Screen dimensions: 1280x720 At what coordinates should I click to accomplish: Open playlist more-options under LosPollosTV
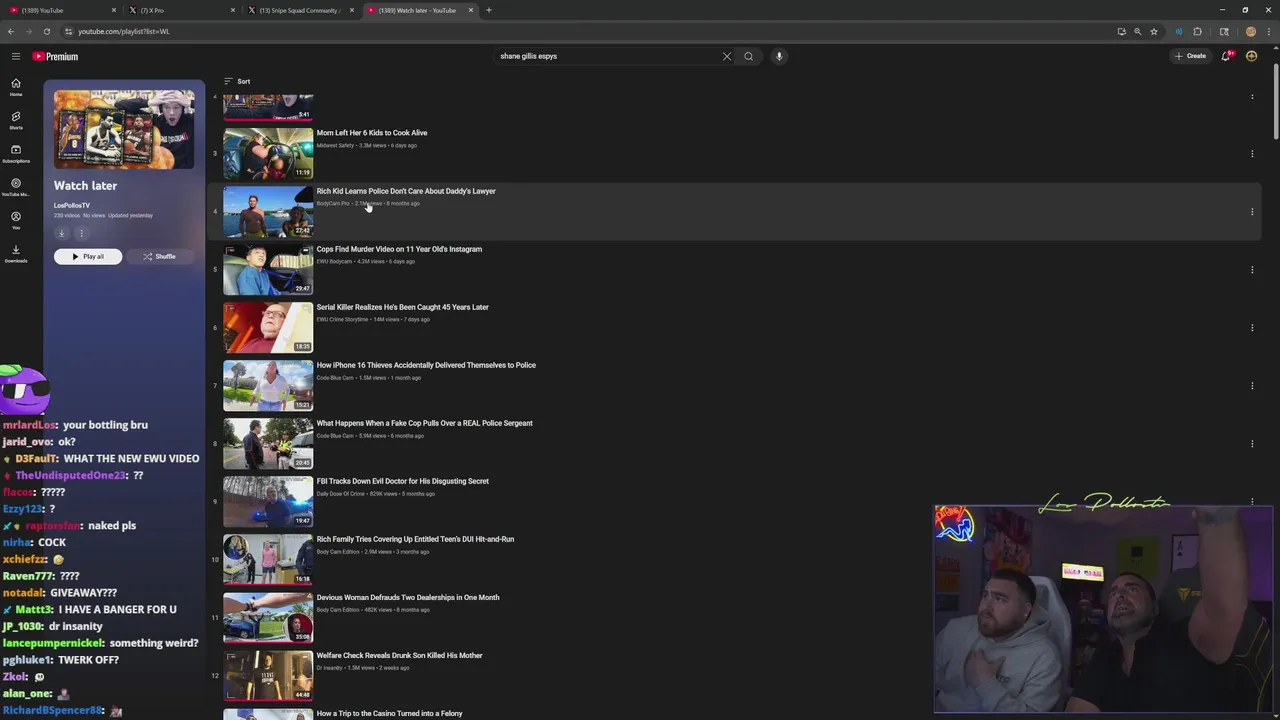[81, 233]
